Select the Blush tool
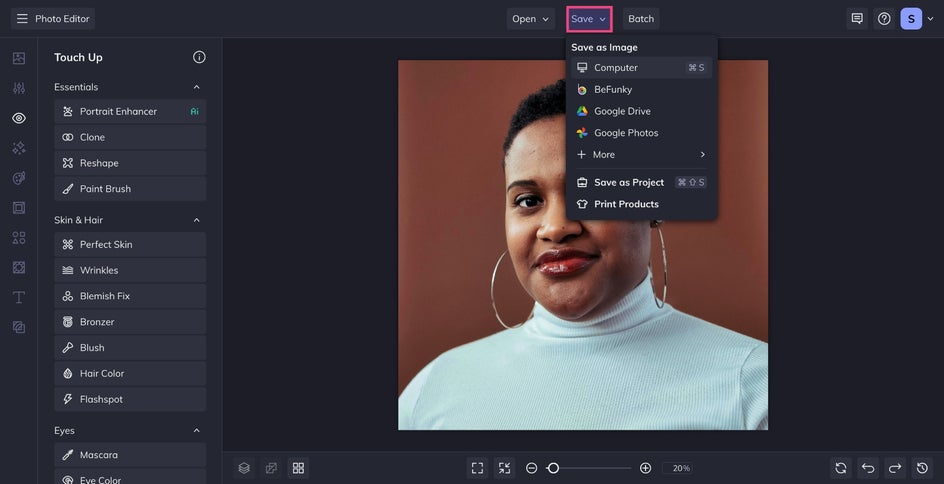 tap(130, 348)
